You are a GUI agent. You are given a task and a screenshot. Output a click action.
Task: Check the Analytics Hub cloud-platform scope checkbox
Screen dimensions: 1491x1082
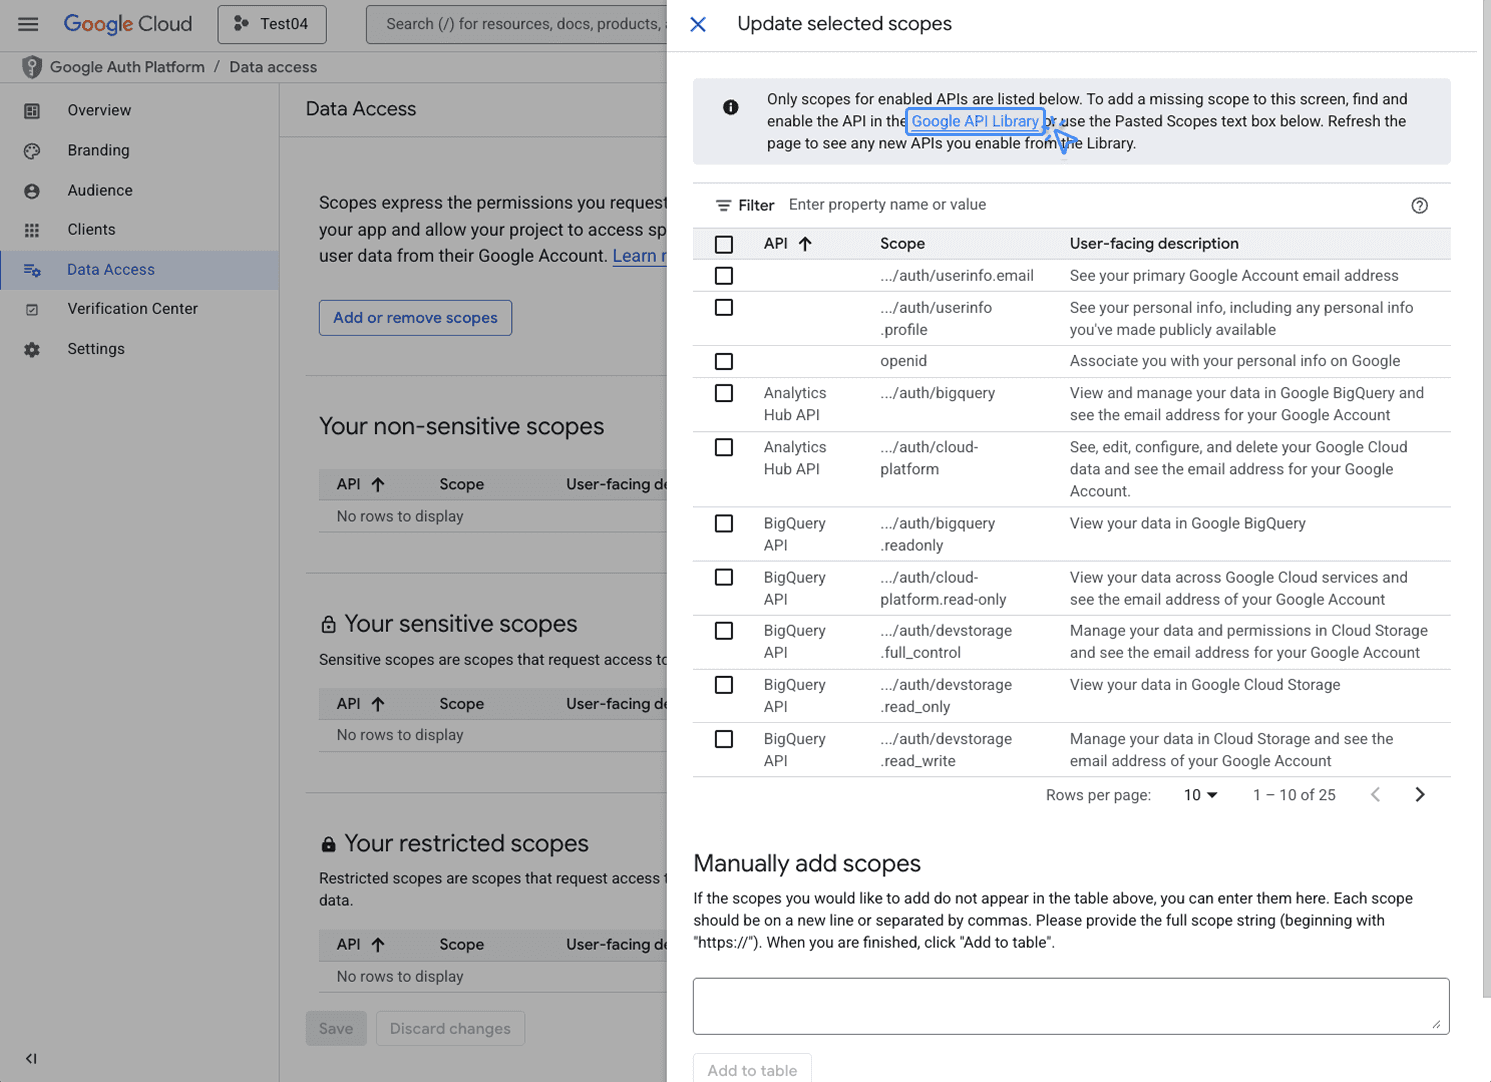click(724, 447)
